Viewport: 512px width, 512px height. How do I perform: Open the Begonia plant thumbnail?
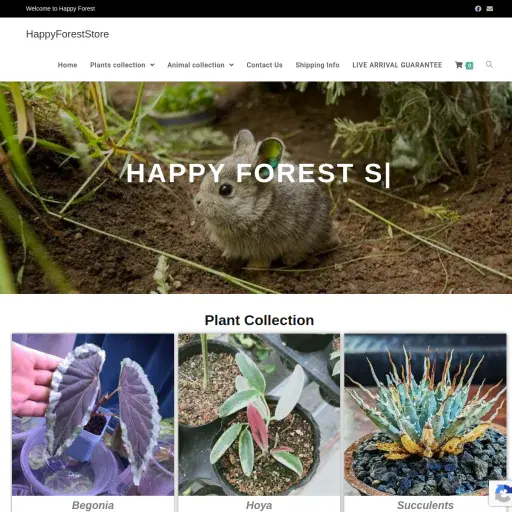click(x=93, y=414)
